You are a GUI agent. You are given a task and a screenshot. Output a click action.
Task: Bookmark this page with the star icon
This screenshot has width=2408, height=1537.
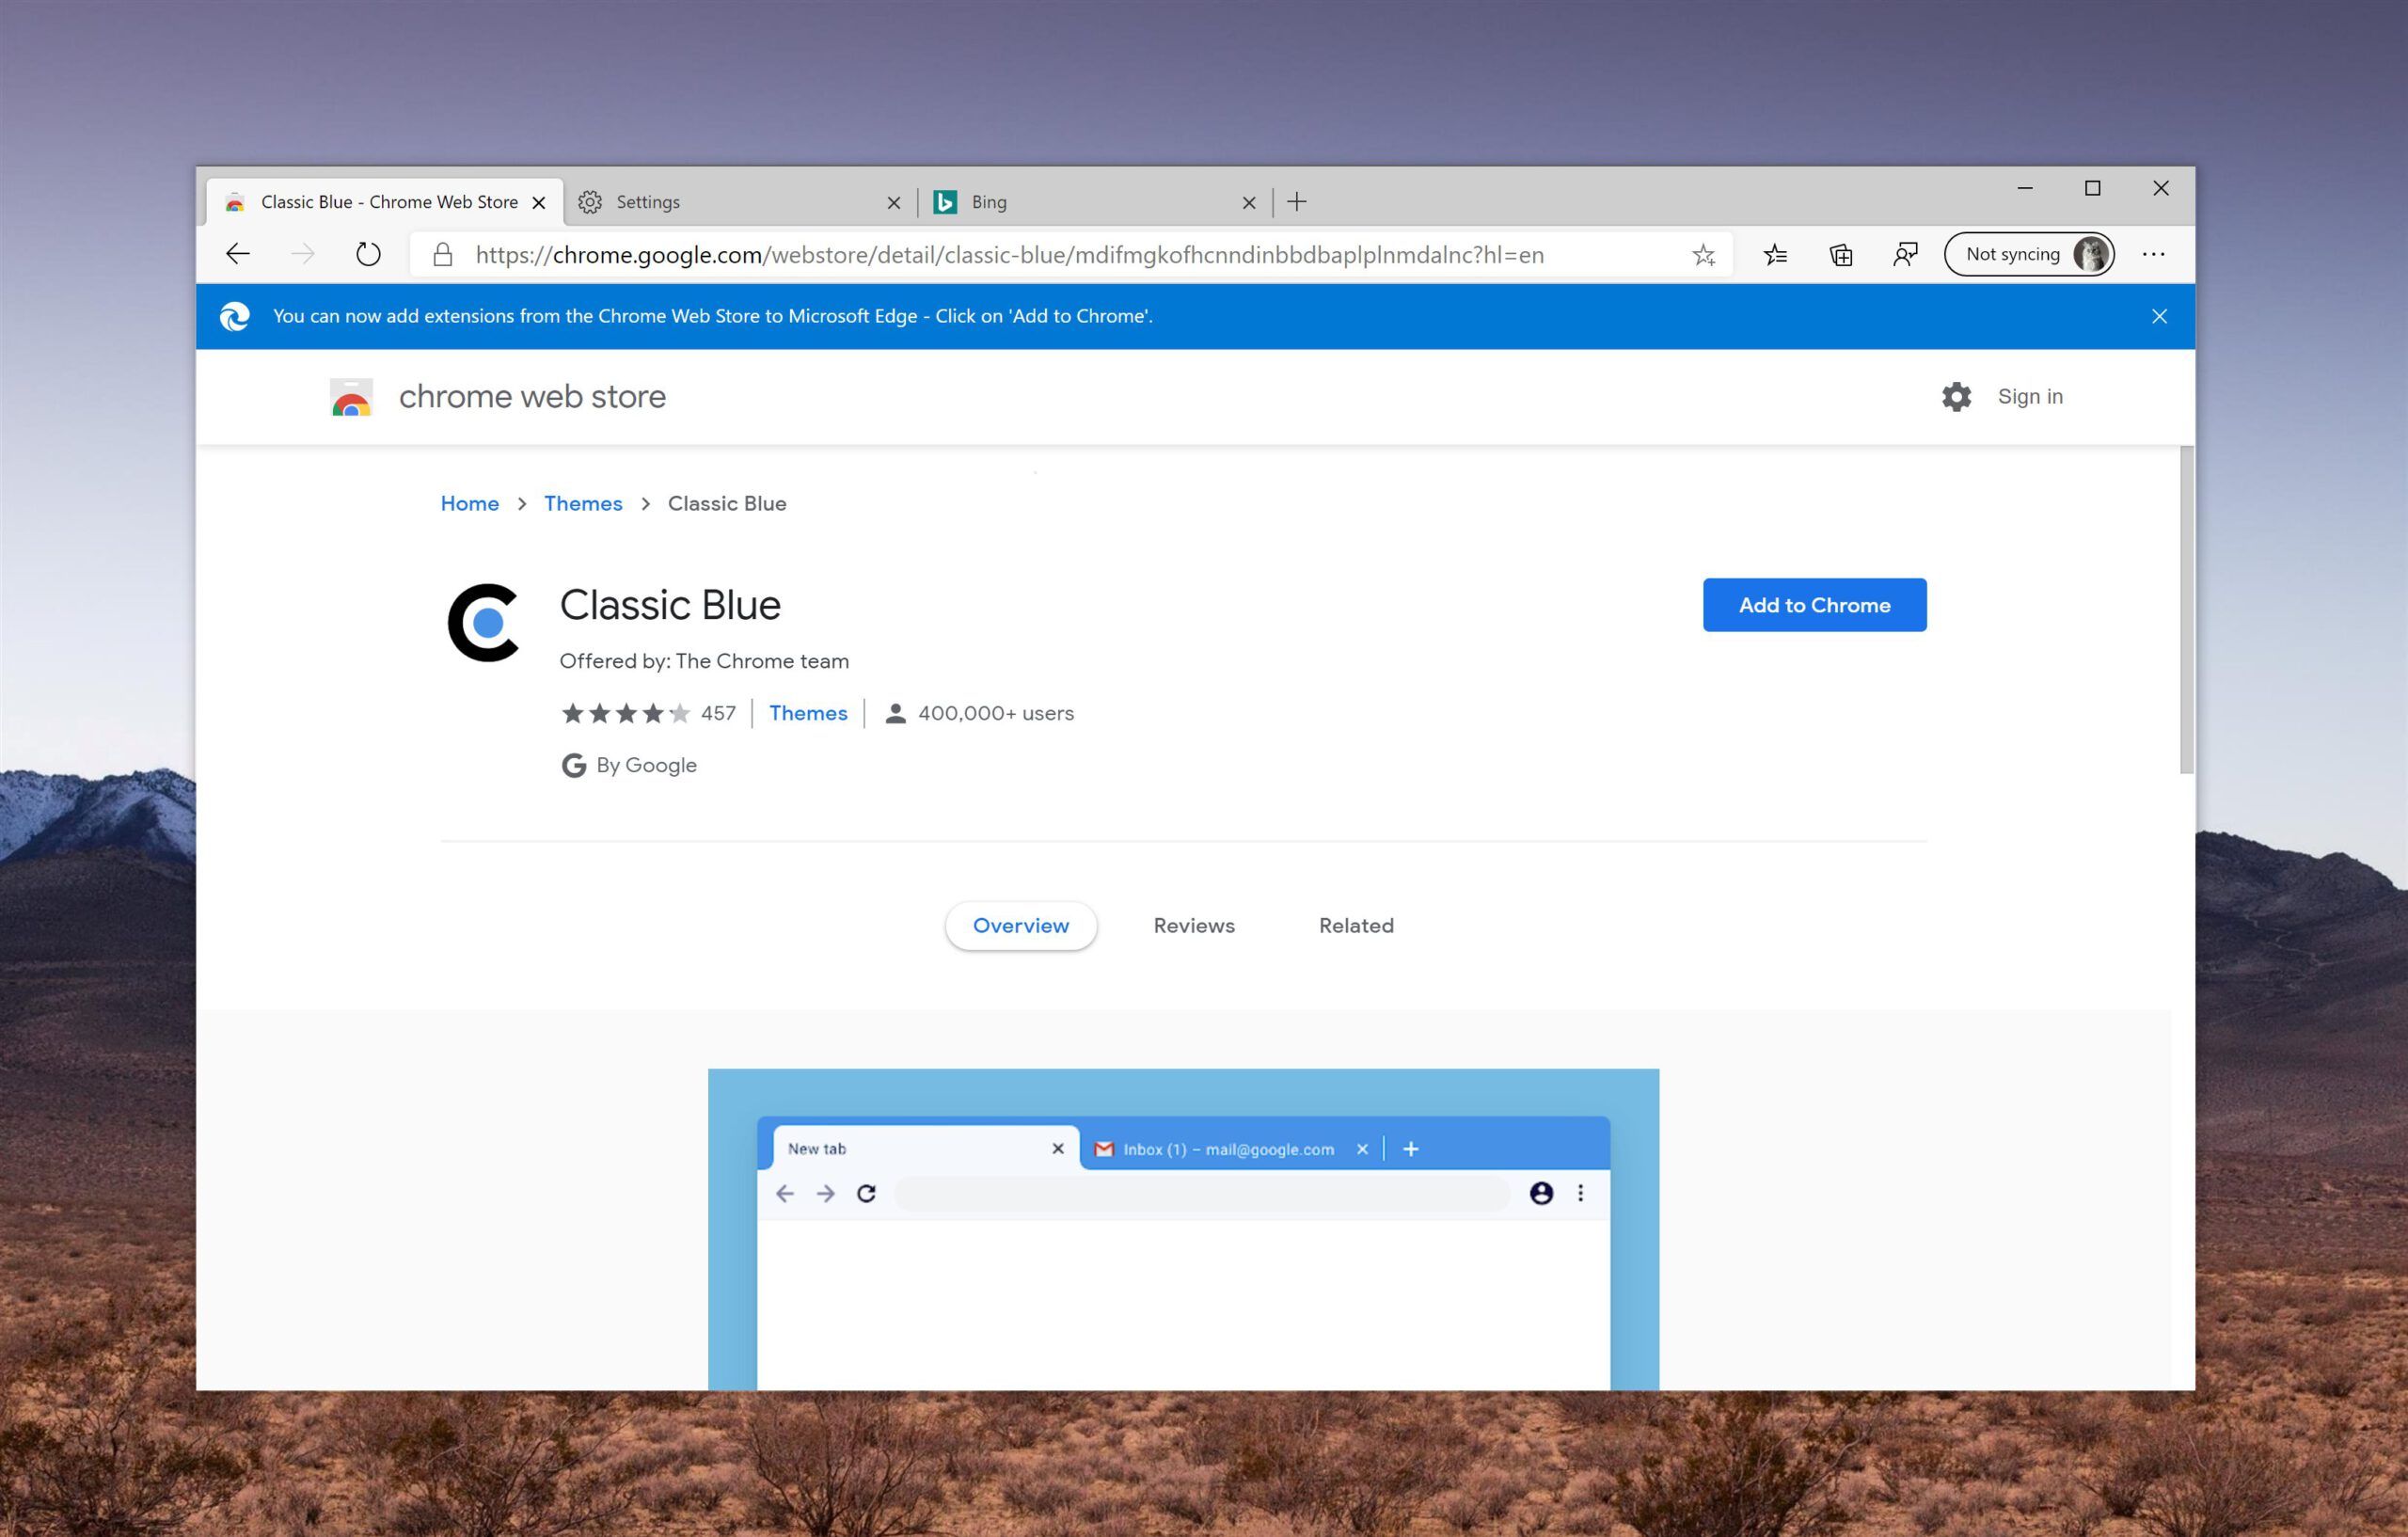(x=1704, y=255)
